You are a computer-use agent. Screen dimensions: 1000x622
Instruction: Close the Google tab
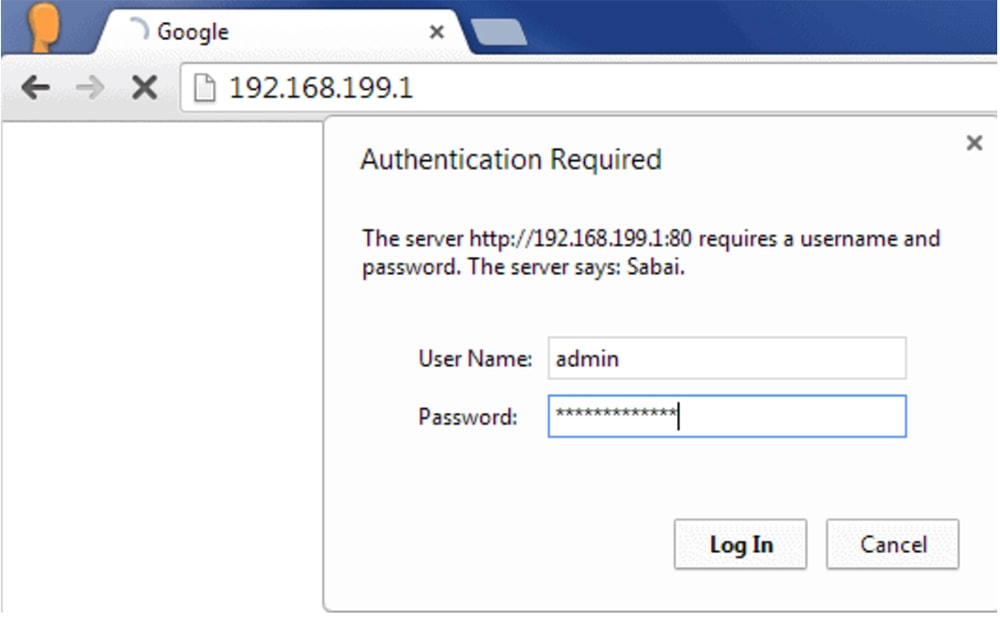pyautogui.click(x=437, y=31)
